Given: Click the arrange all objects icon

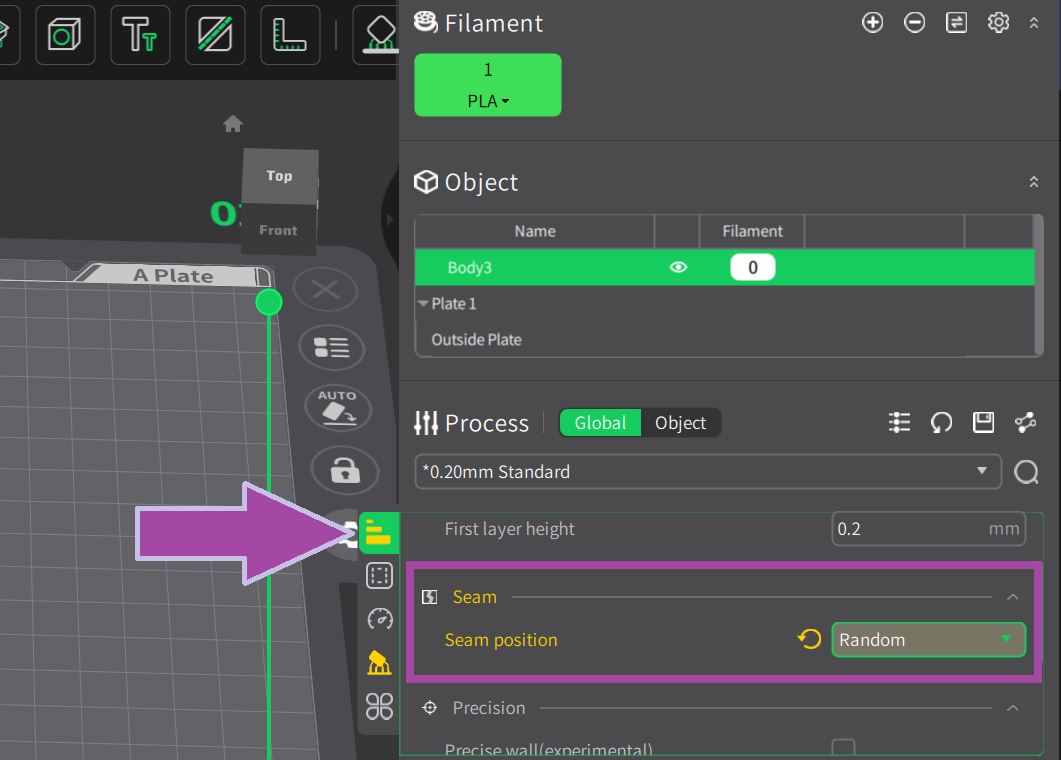Looking at the screenshot, I should point(331,348).
